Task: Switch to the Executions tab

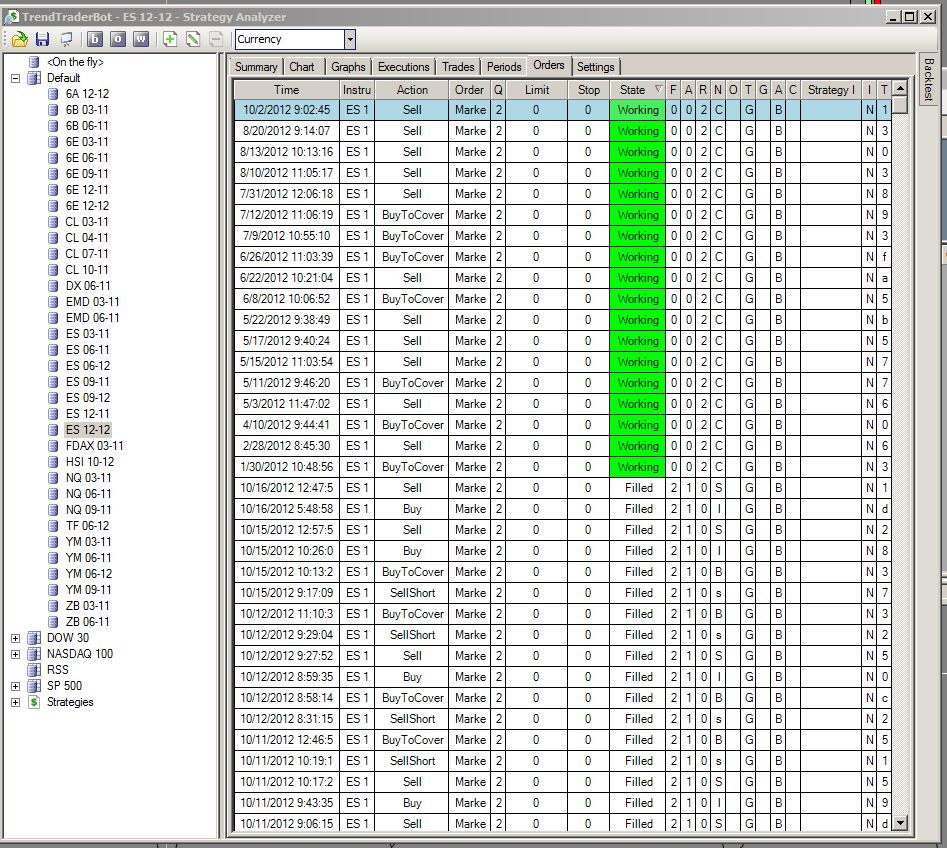Action: pyautogui.click(x=403, y=66)
